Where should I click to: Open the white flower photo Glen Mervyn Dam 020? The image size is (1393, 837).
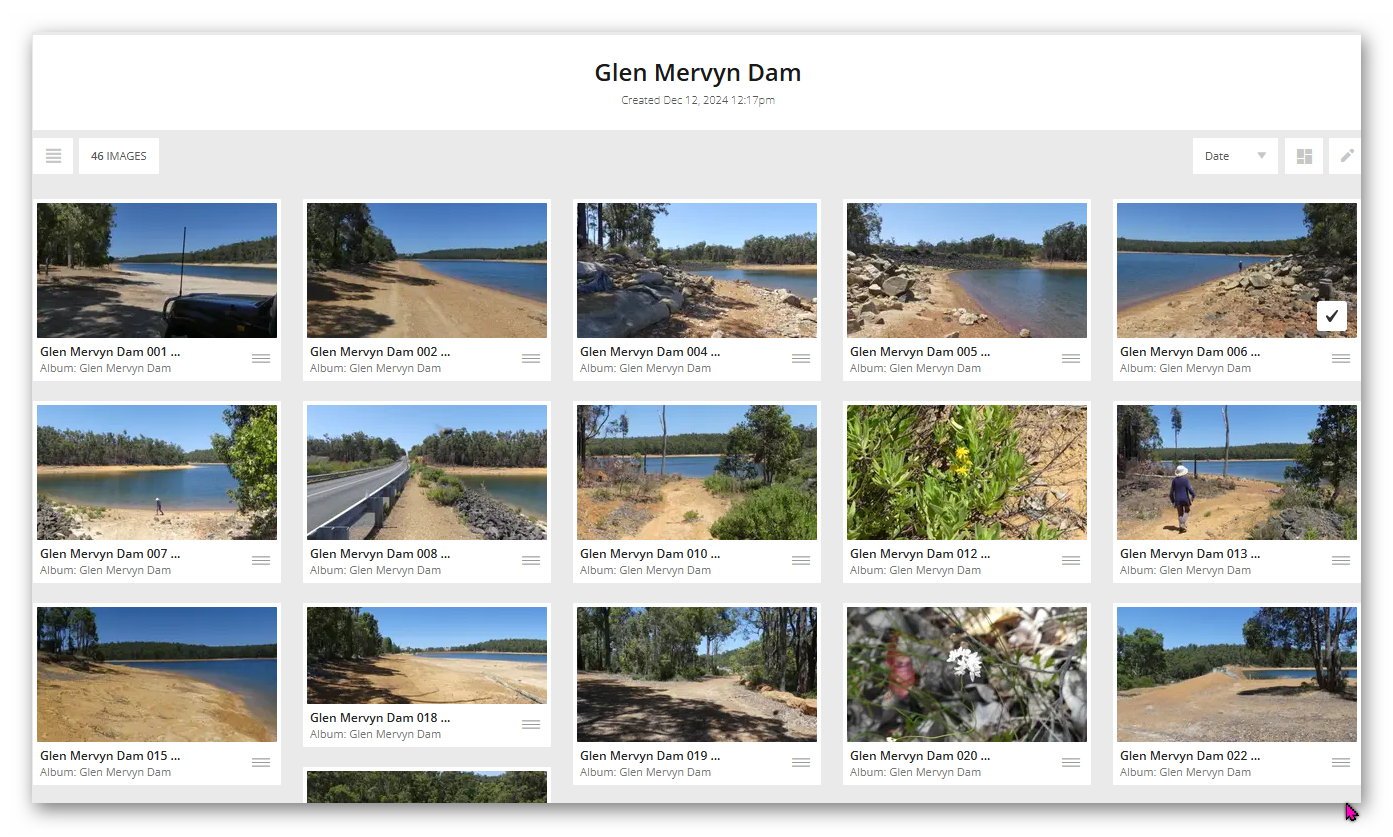pyautogui.click(x=967, y=674)
